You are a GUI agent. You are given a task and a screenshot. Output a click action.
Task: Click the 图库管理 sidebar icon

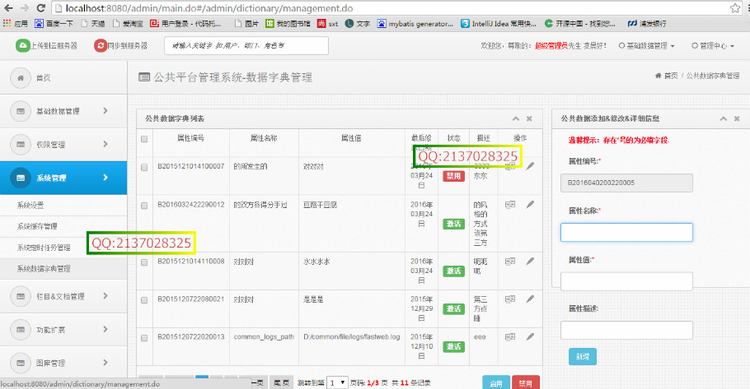tap(21, 363)
